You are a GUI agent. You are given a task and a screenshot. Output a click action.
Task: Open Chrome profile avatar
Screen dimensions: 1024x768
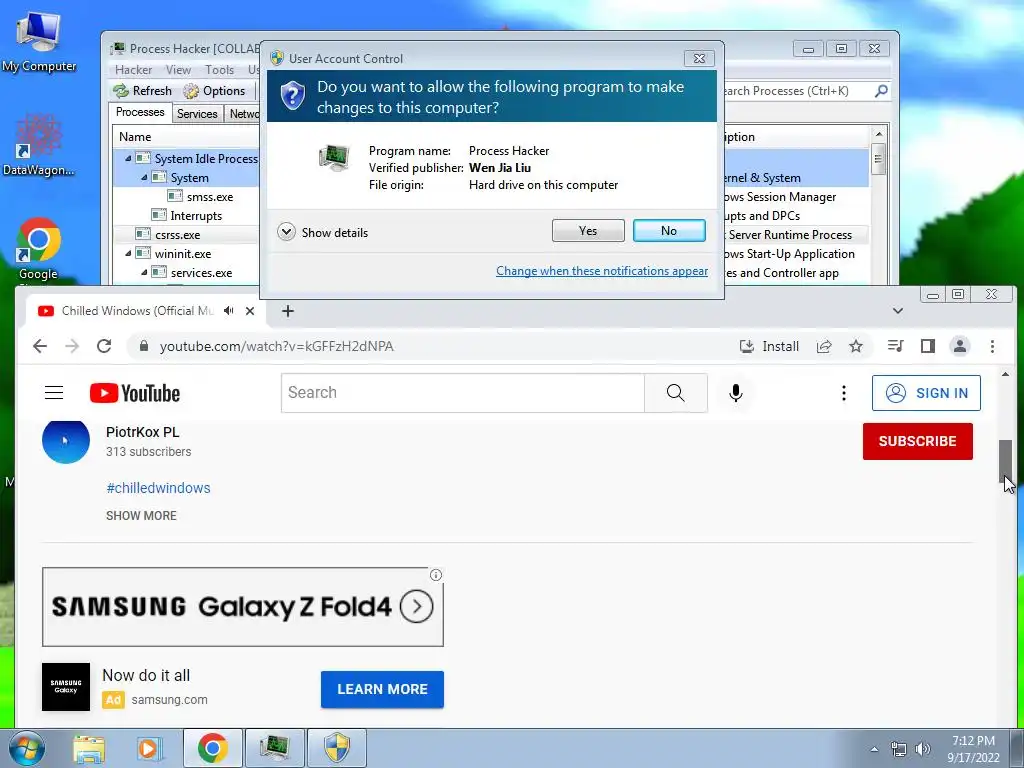959,346
